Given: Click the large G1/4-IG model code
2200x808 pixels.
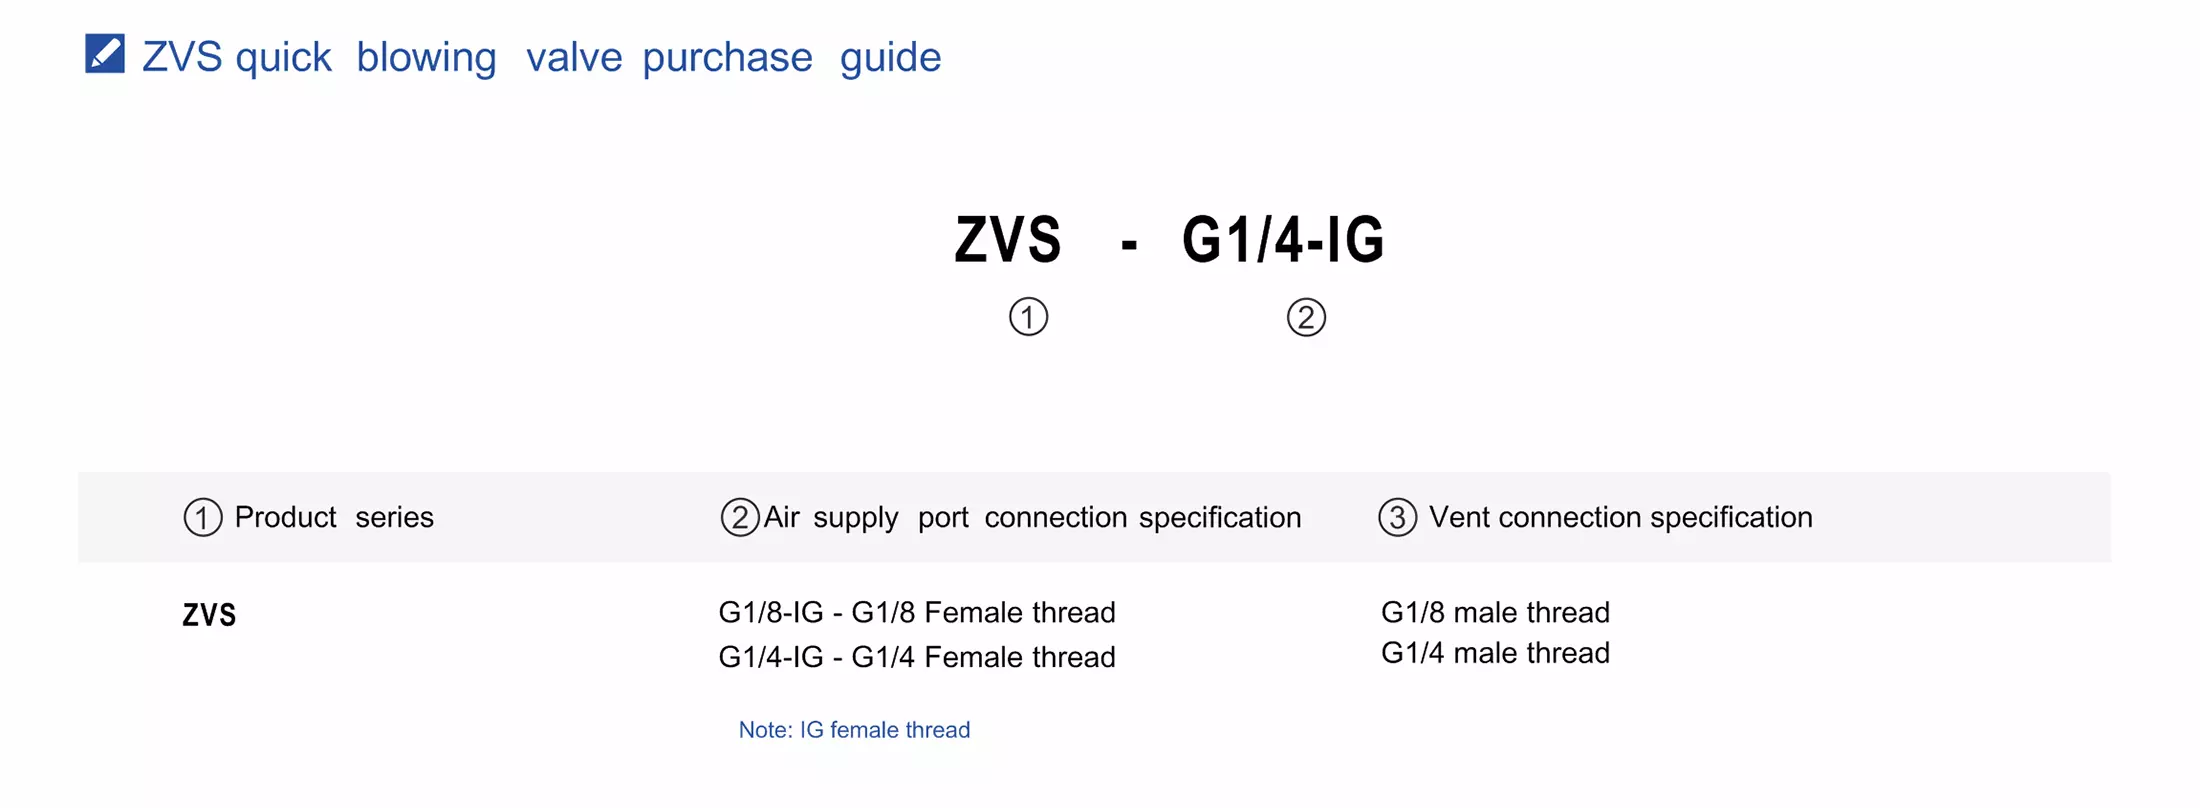Looking at the screenshot, I should 1283,240.
